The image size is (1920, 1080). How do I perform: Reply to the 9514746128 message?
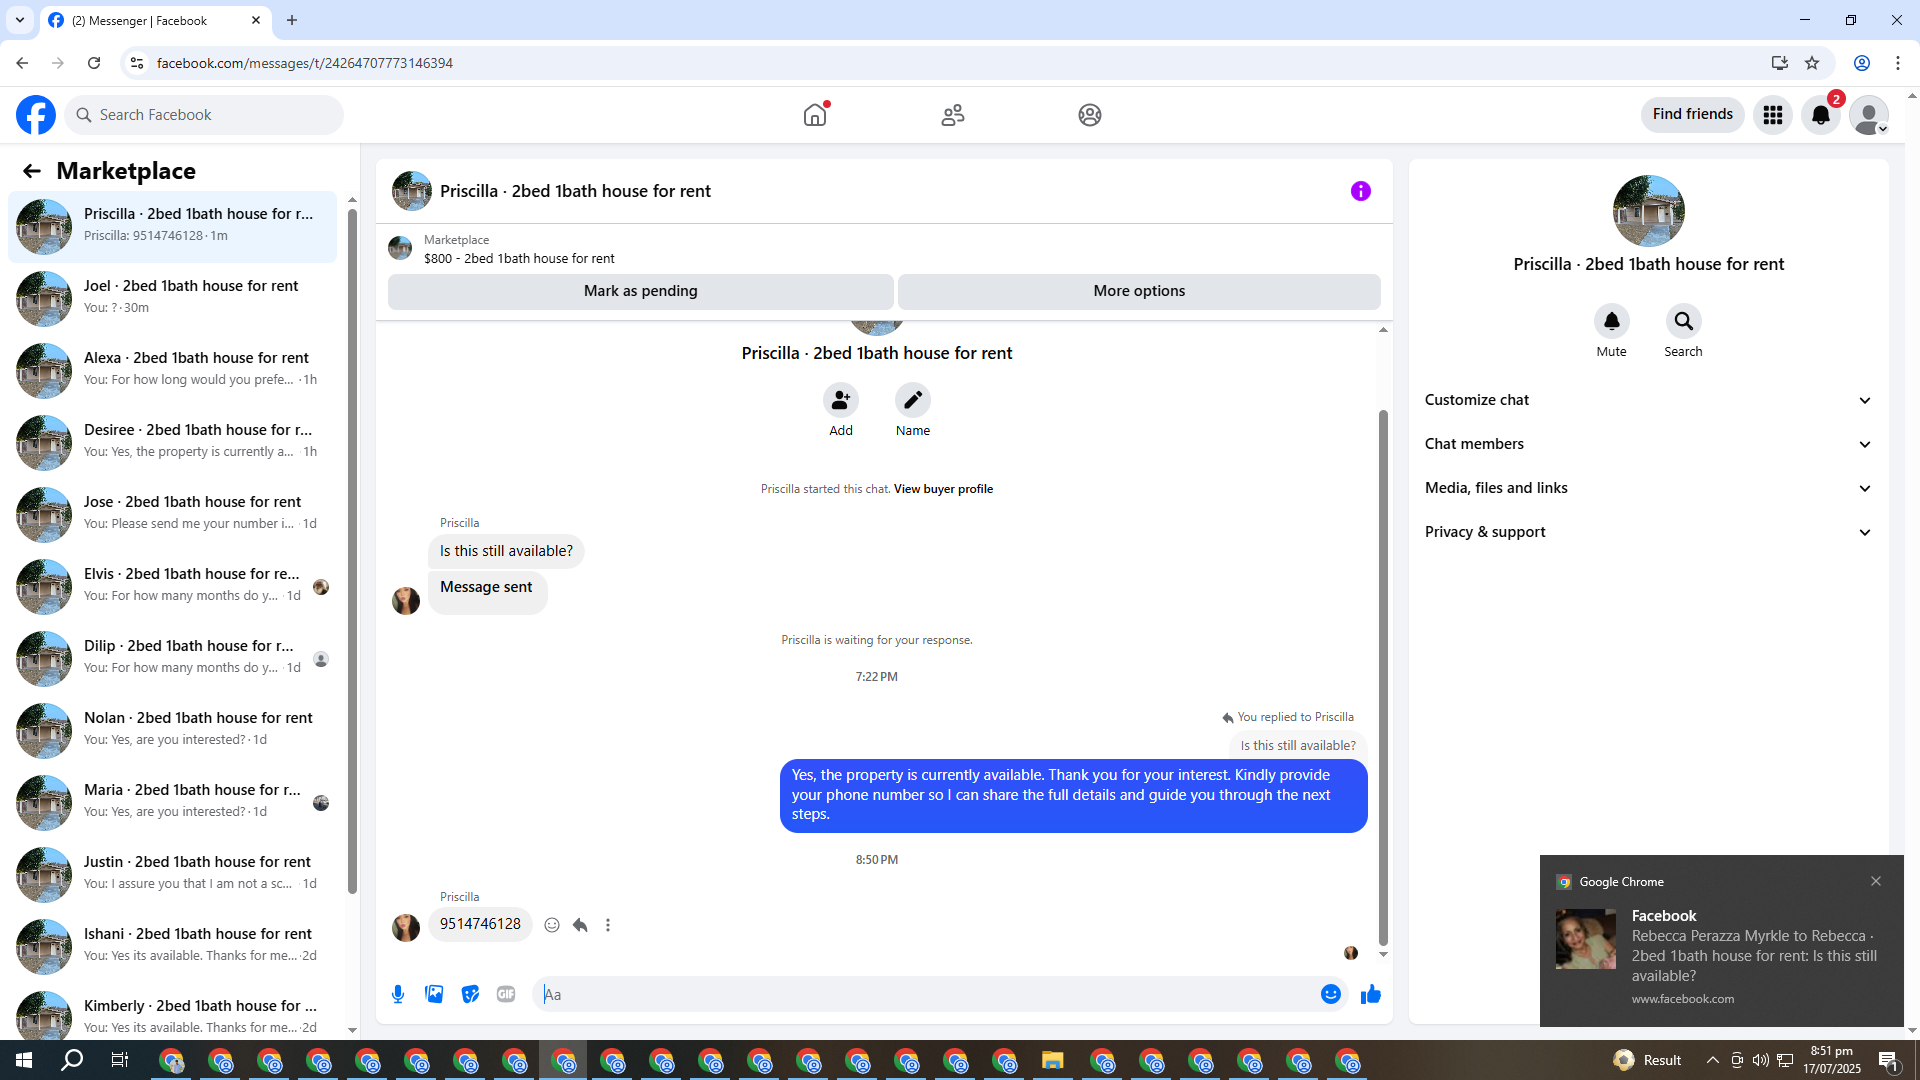click(580, 925)
